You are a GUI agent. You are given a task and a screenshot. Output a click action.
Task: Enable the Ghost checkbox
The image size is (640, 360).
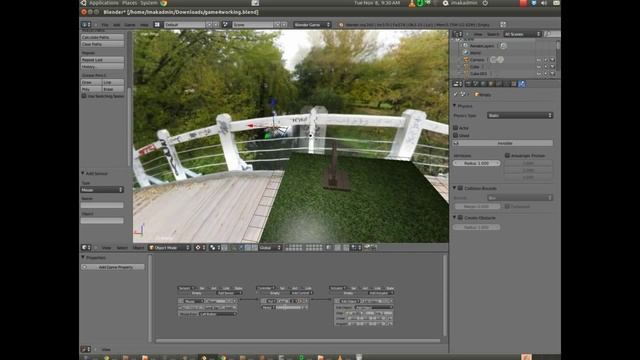[456, 135]
